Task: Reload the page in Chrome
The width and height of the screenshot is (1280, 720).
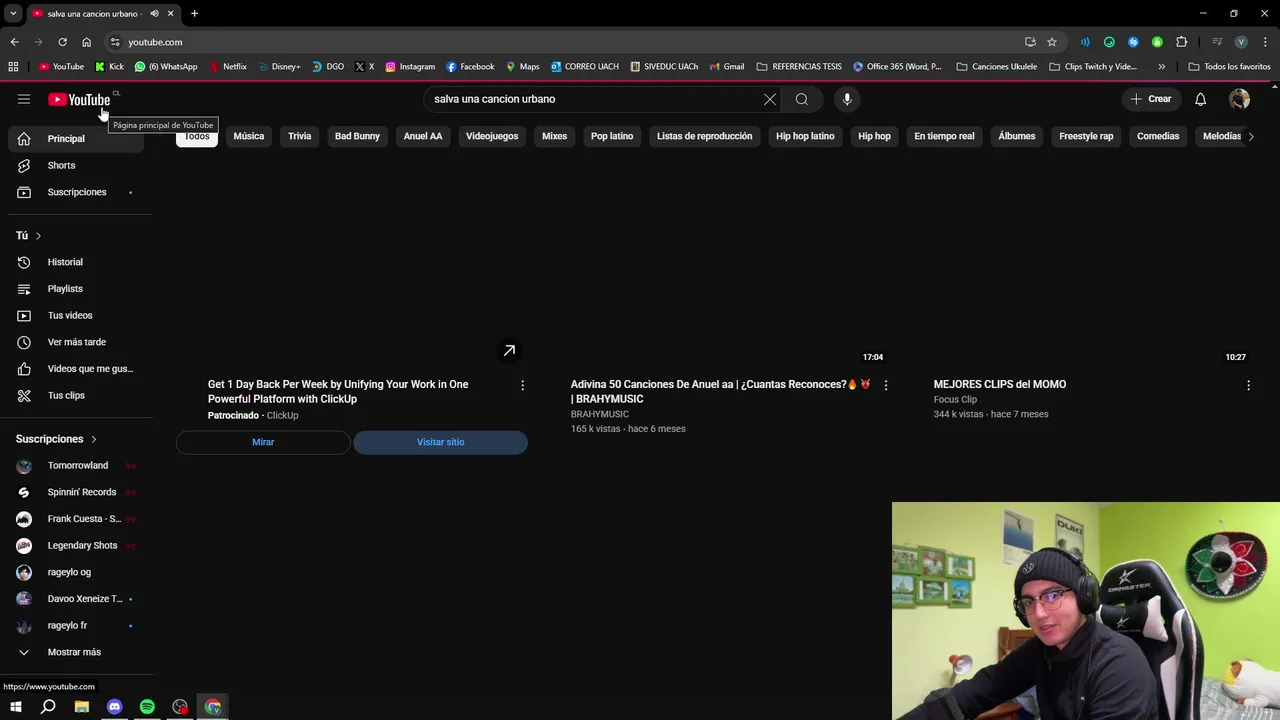Action: click(x=62, y=42)
